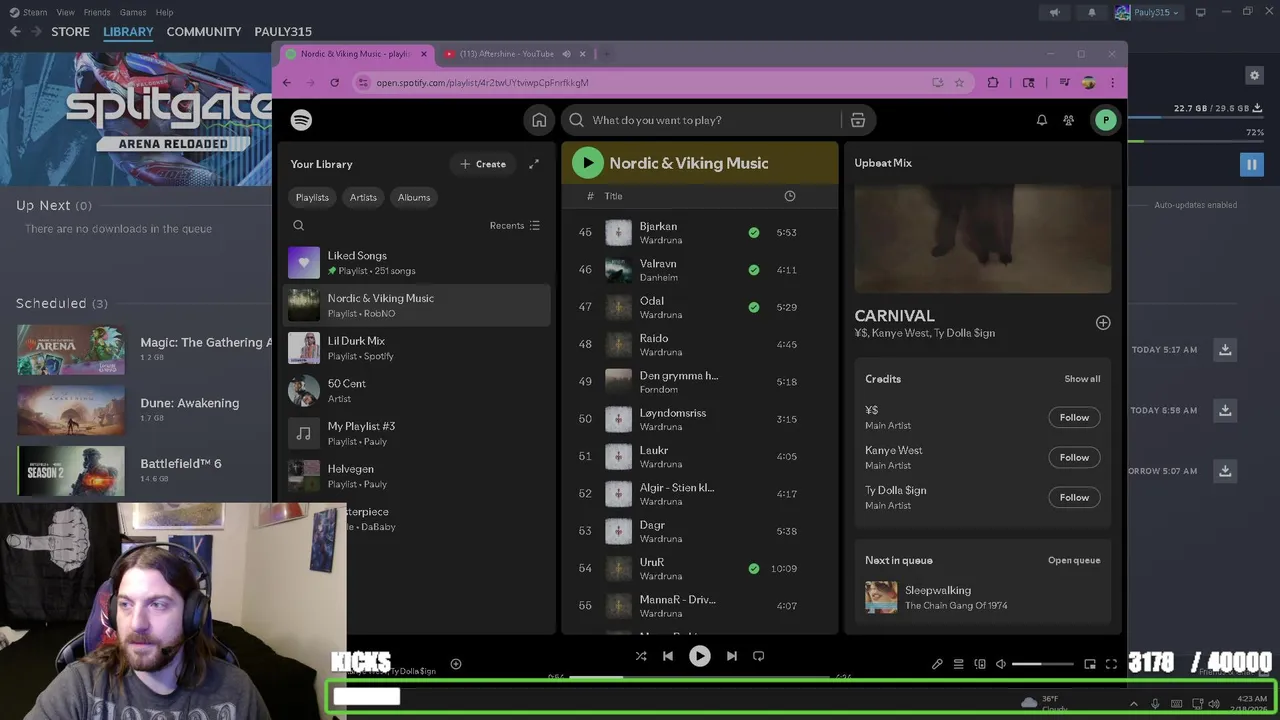This screenshot has width=1280, height=720.
Task: Filter library by Artists
Action: tap(363, 197)
